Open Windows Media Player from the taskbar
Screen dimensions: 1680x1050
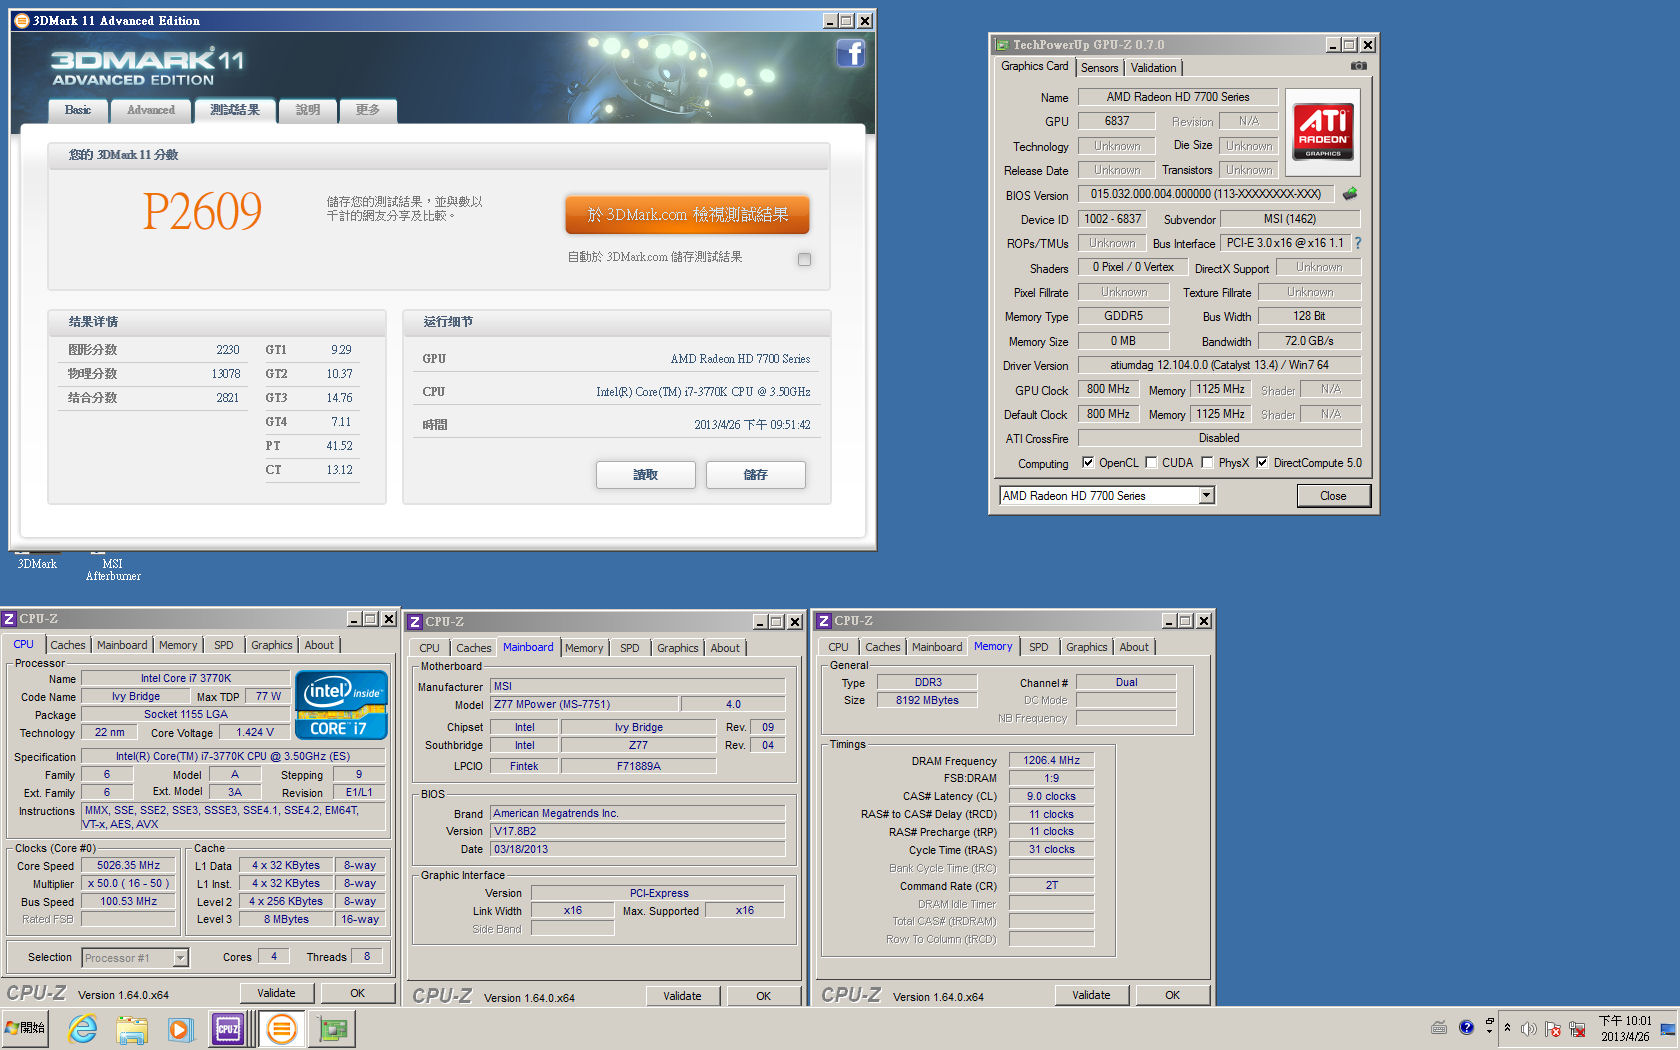[x=181, y=1028]
